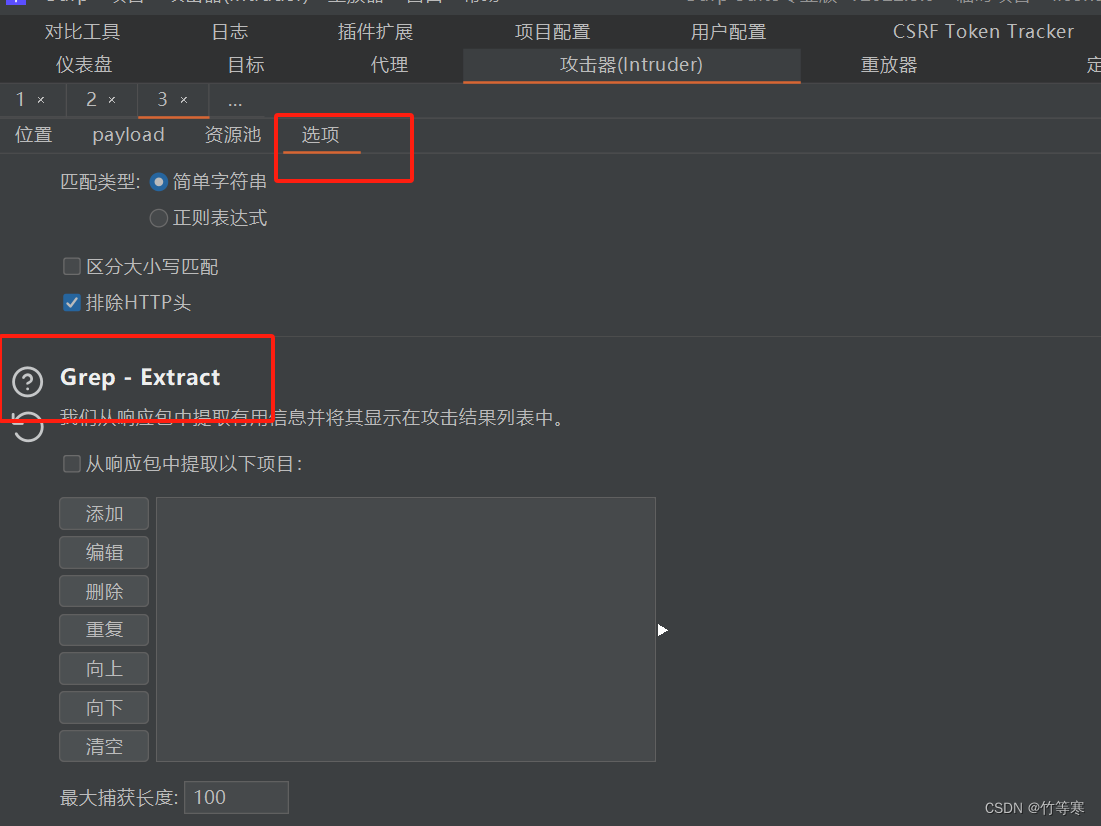Click the restore defaults arrow icon below help
The image size is (1101, 826).
pos(28,426)
